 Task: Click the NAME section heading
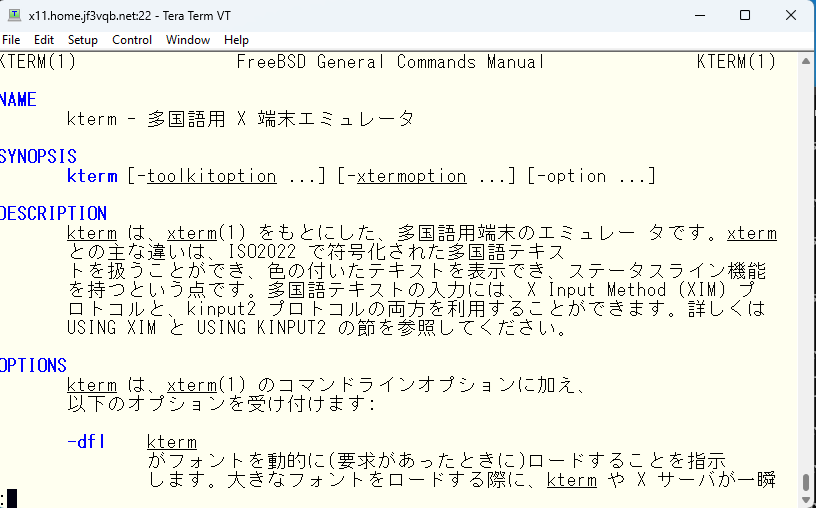click(18, 100)
